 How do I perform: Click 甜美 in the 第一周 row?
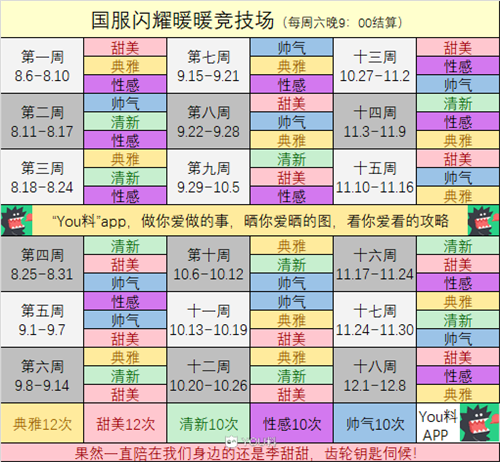tap(125, 47)
